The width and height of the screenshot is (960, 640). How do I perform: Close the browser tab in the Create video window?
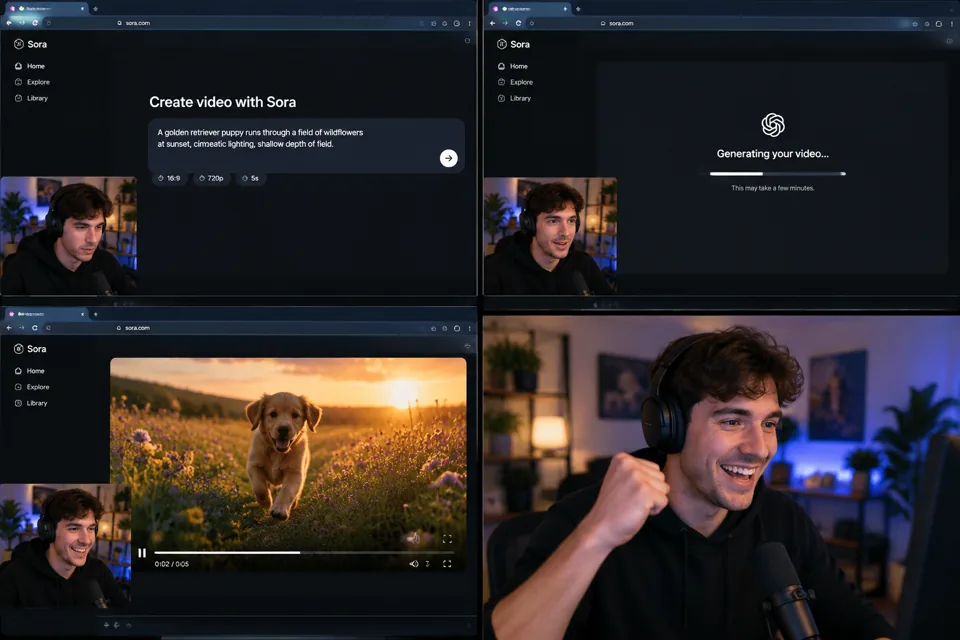click(x=83, y=9)
